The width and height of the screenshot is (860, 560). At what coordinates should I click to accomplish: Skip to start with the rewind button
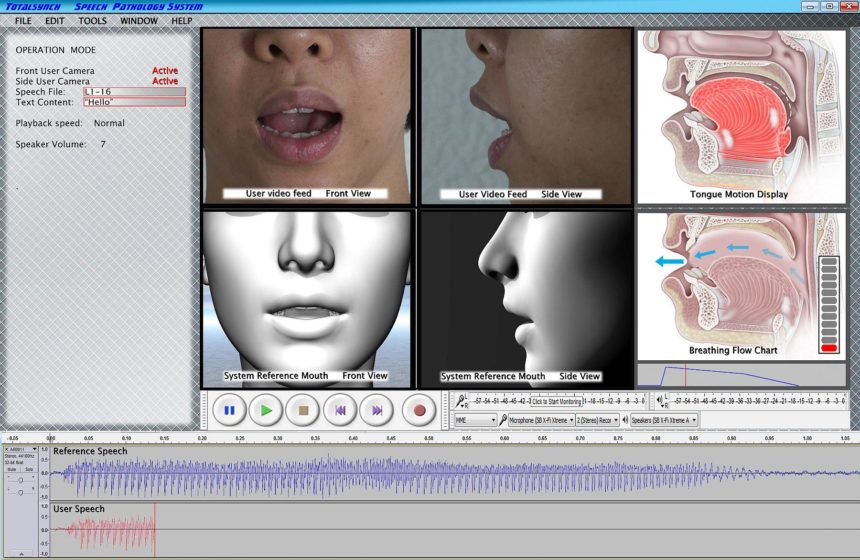(340, 410)
